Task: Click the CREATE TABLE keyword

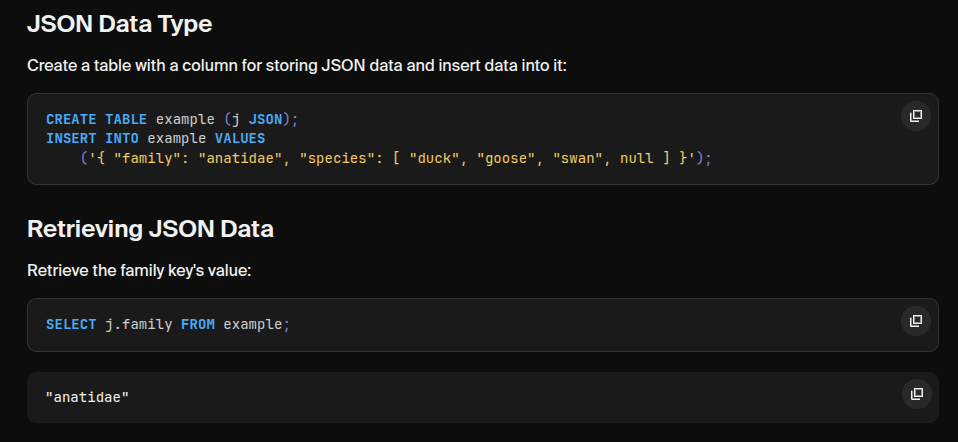Action: (96, 119)
